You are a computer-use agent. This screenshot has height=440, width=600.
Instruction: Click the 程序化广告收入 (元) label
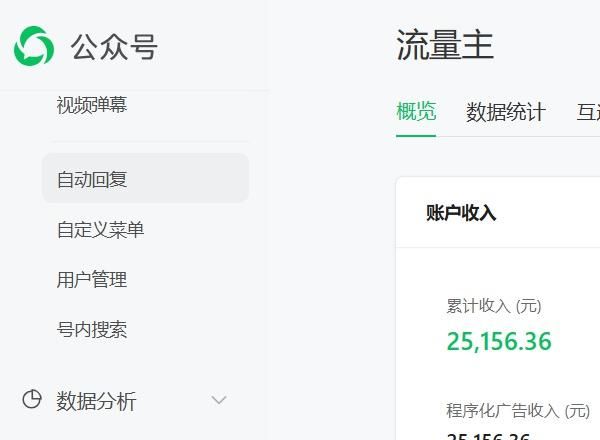coord(518,410)
